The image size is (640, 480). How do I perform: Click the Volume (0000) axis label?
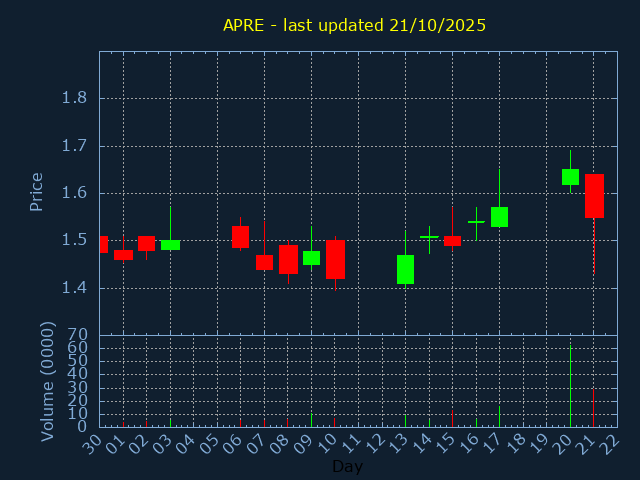click(x=47, y=381)
